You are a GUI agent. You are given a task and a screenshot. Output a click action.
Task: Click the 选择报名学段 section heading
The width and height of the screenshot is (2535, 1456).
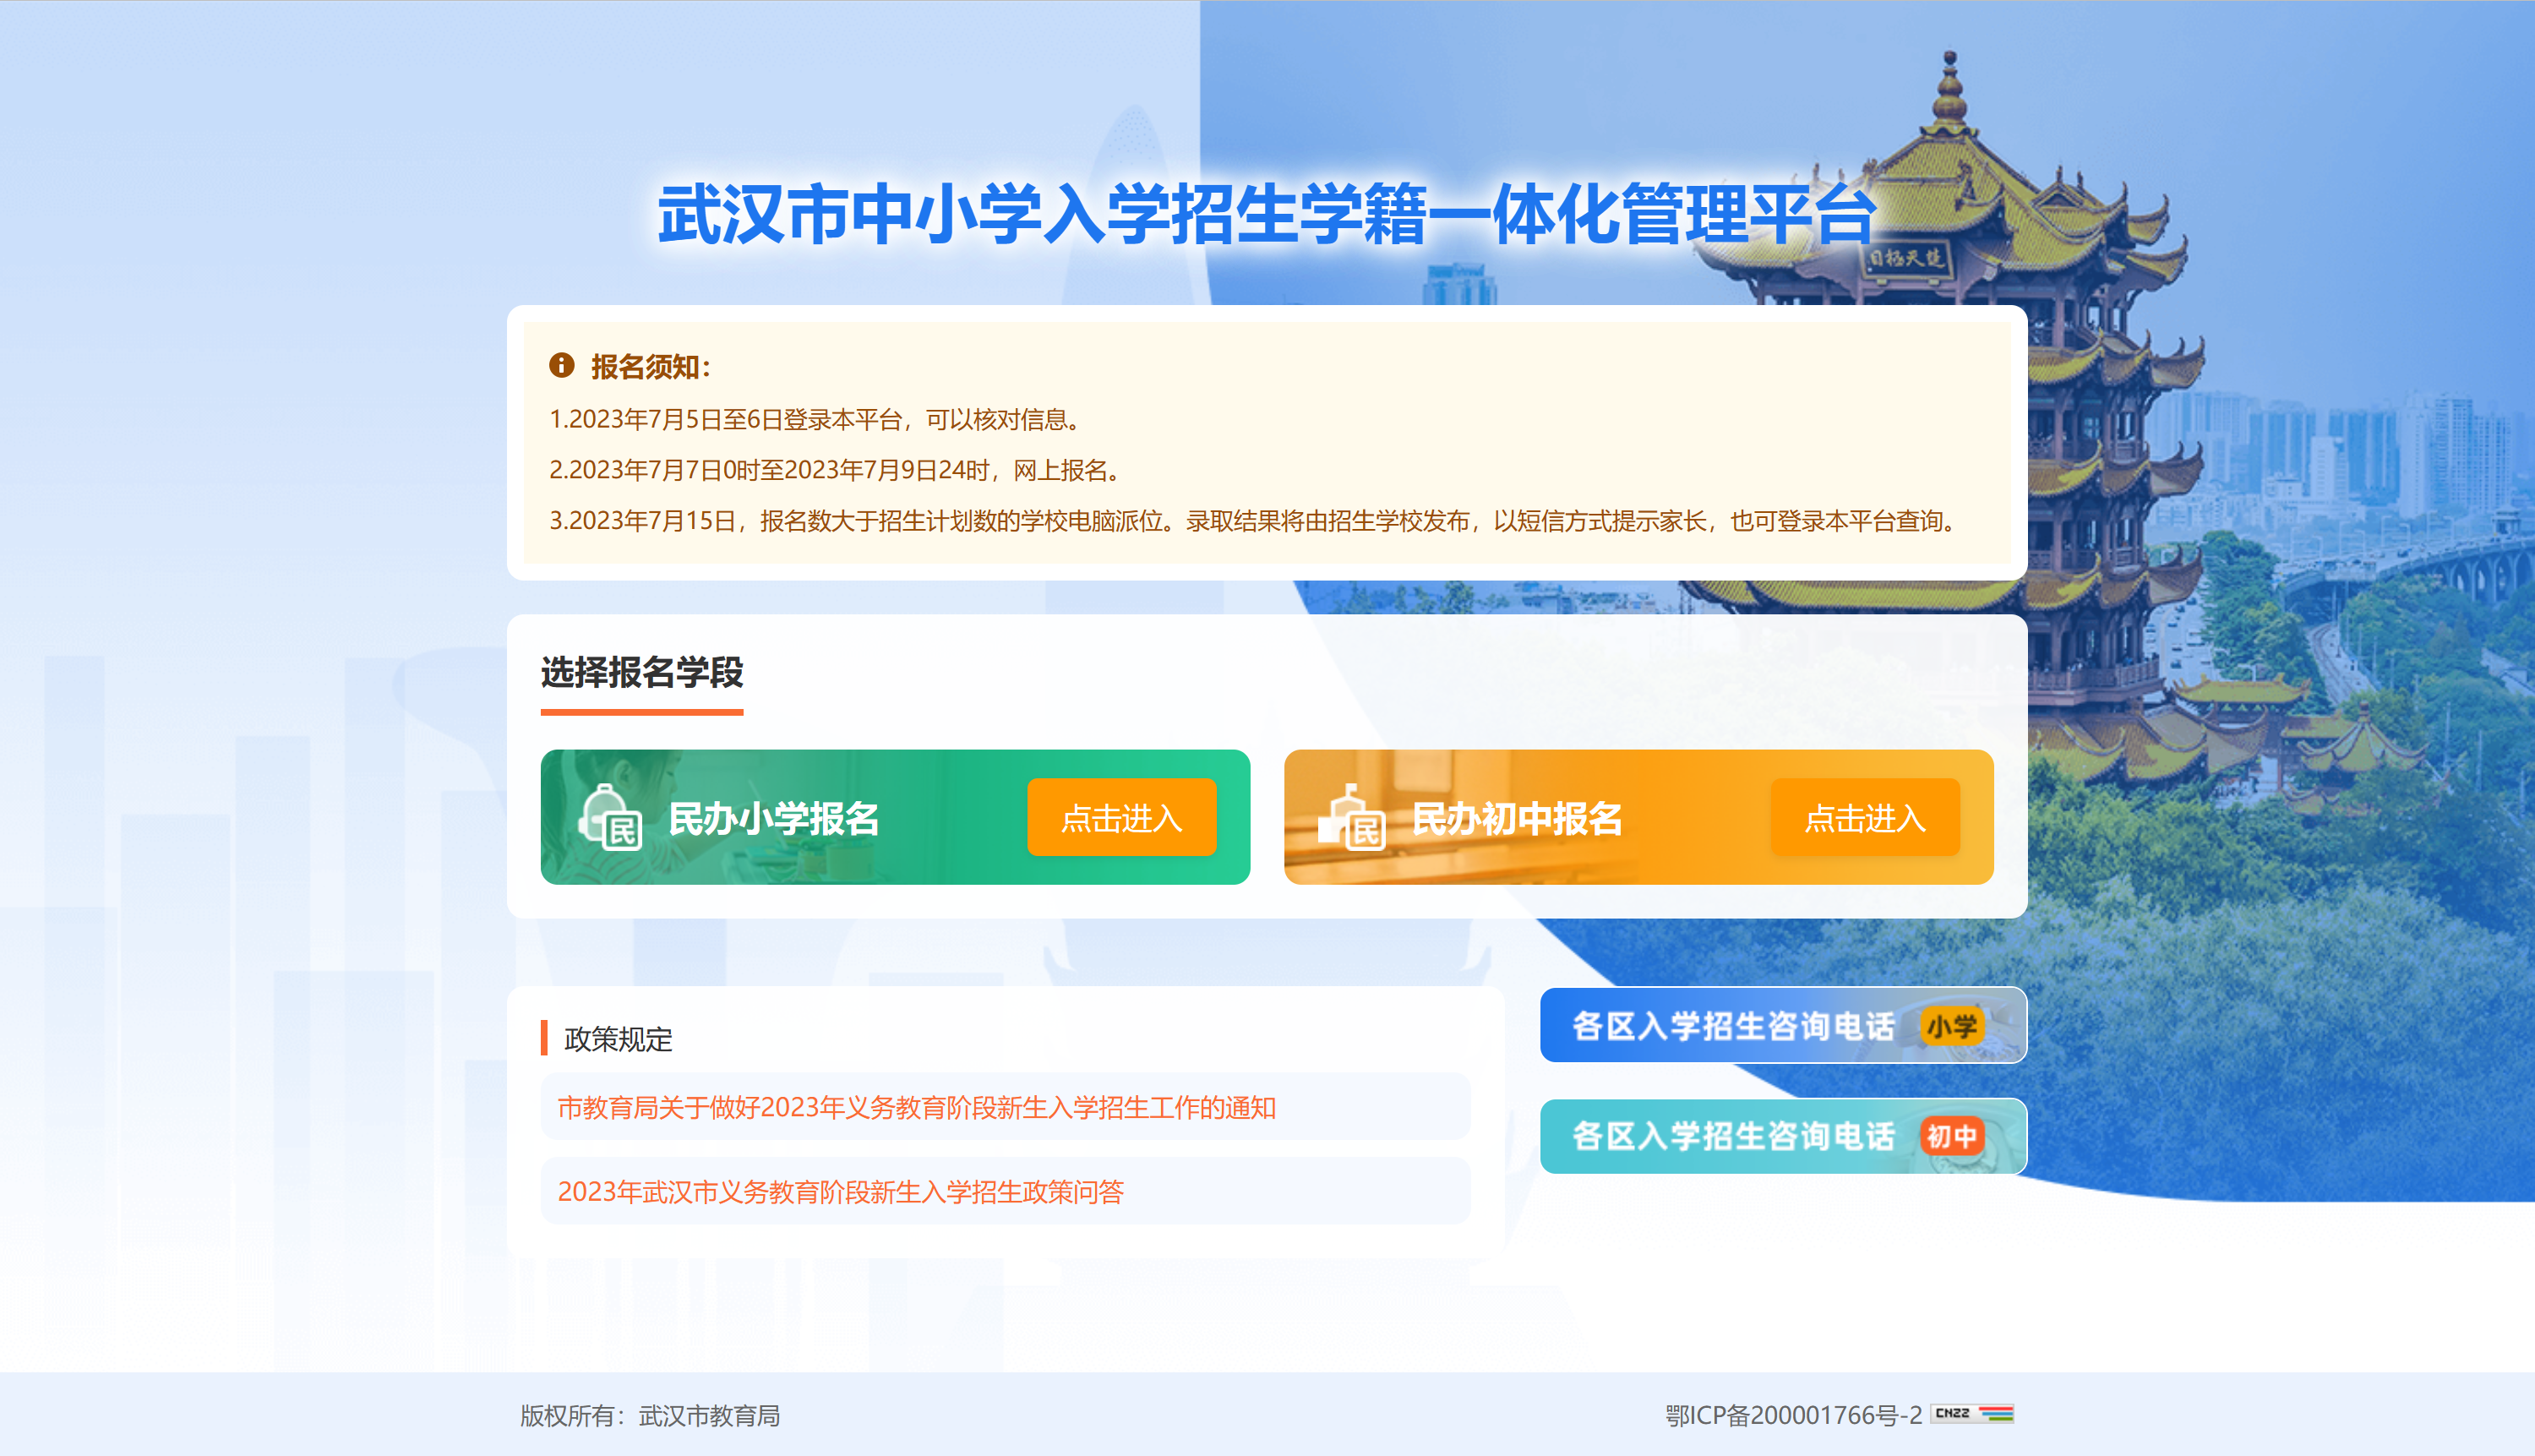pos(641,672)
